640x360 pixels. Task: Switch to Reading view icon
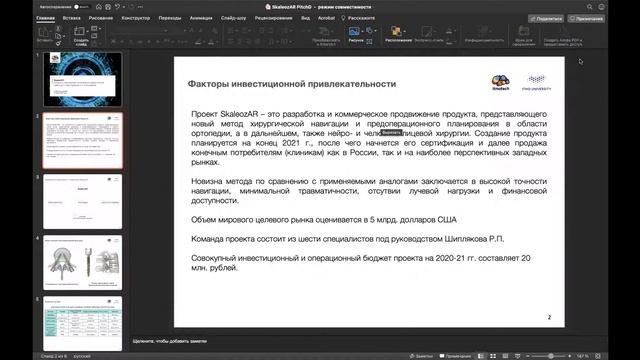coord(505,356)
